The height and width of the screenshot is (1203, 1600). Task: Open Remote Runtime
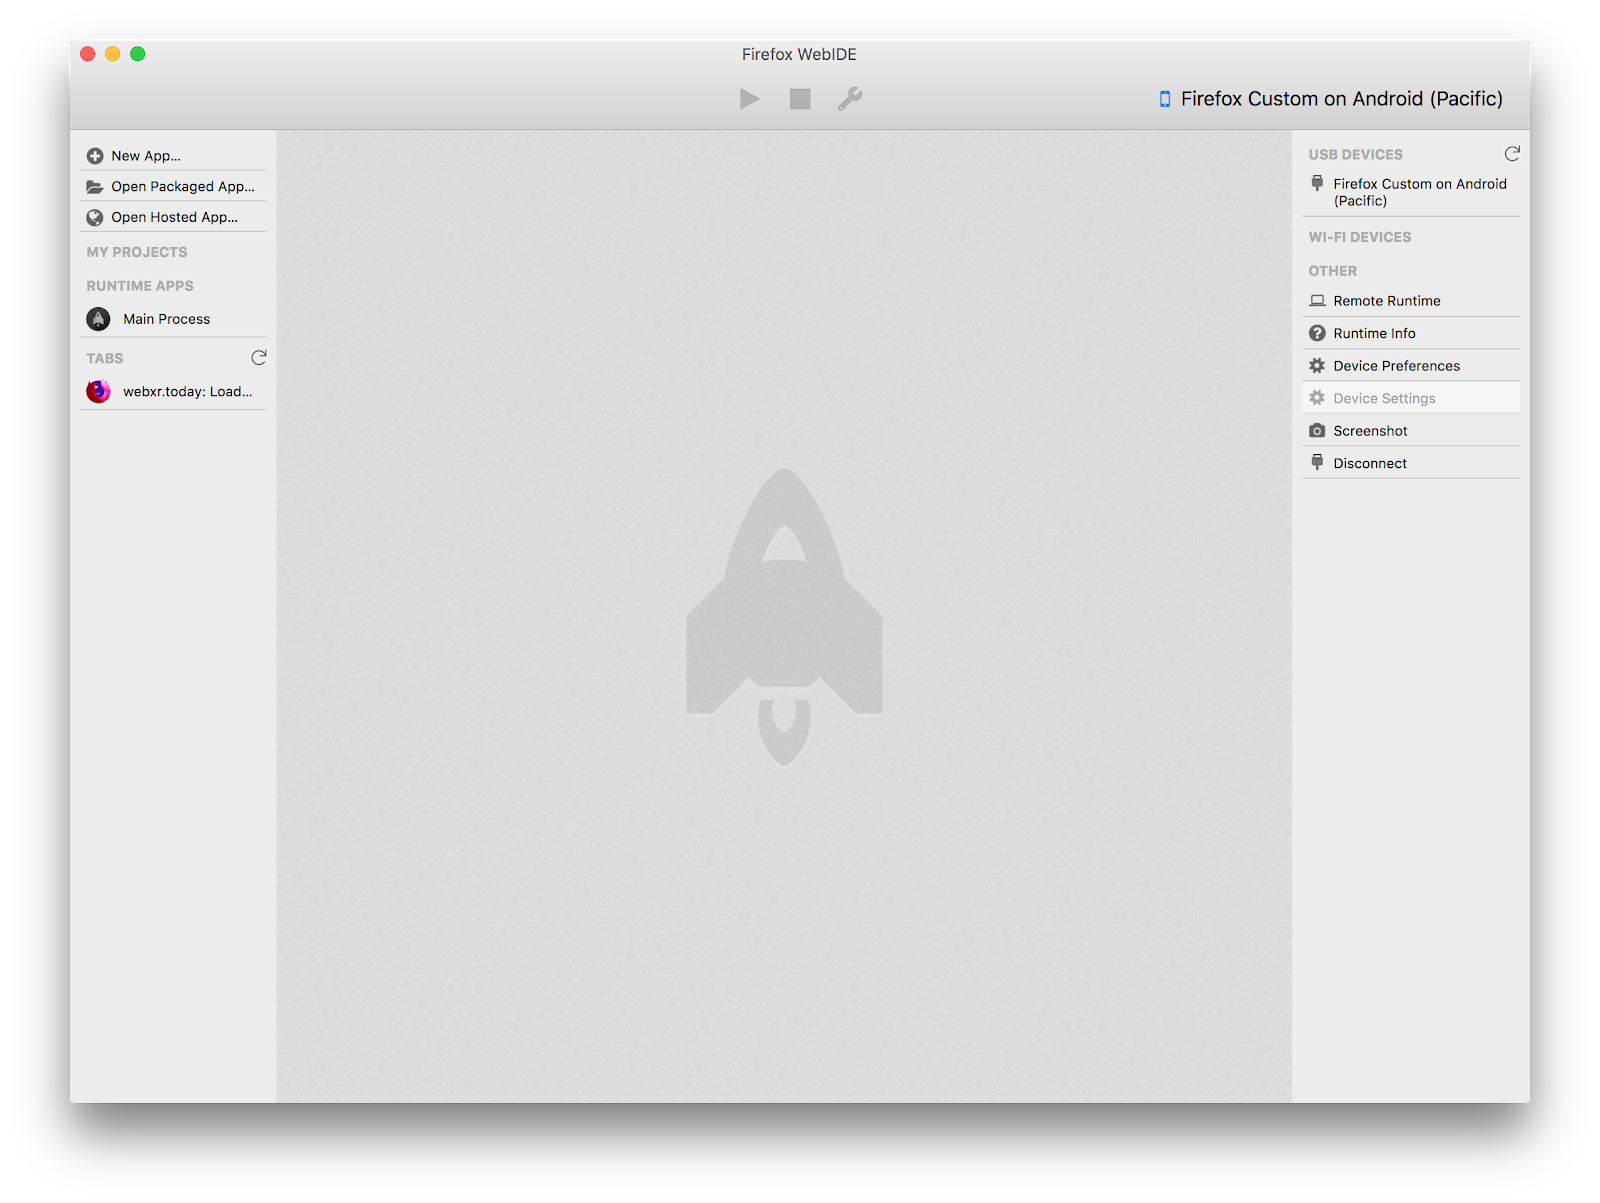pyautogui.click(x=1411, y=301)
